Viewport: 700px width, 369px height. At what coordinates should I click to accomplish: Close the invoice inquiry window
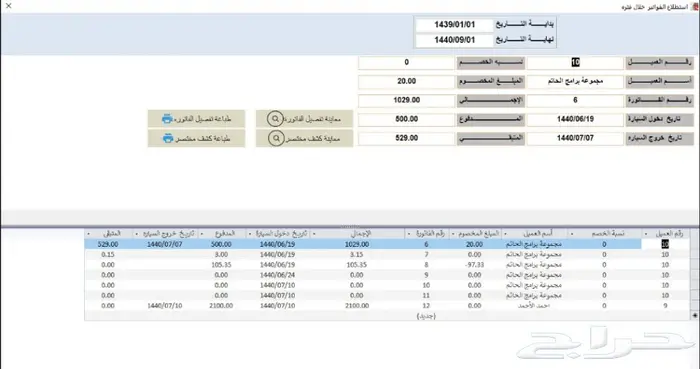point(8,6)
